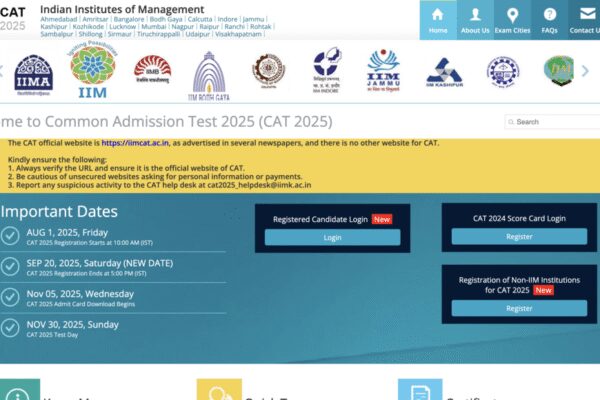Open Exam Cities location pin
The height and width of the screenshot is (400, 600).
(512, 15)
